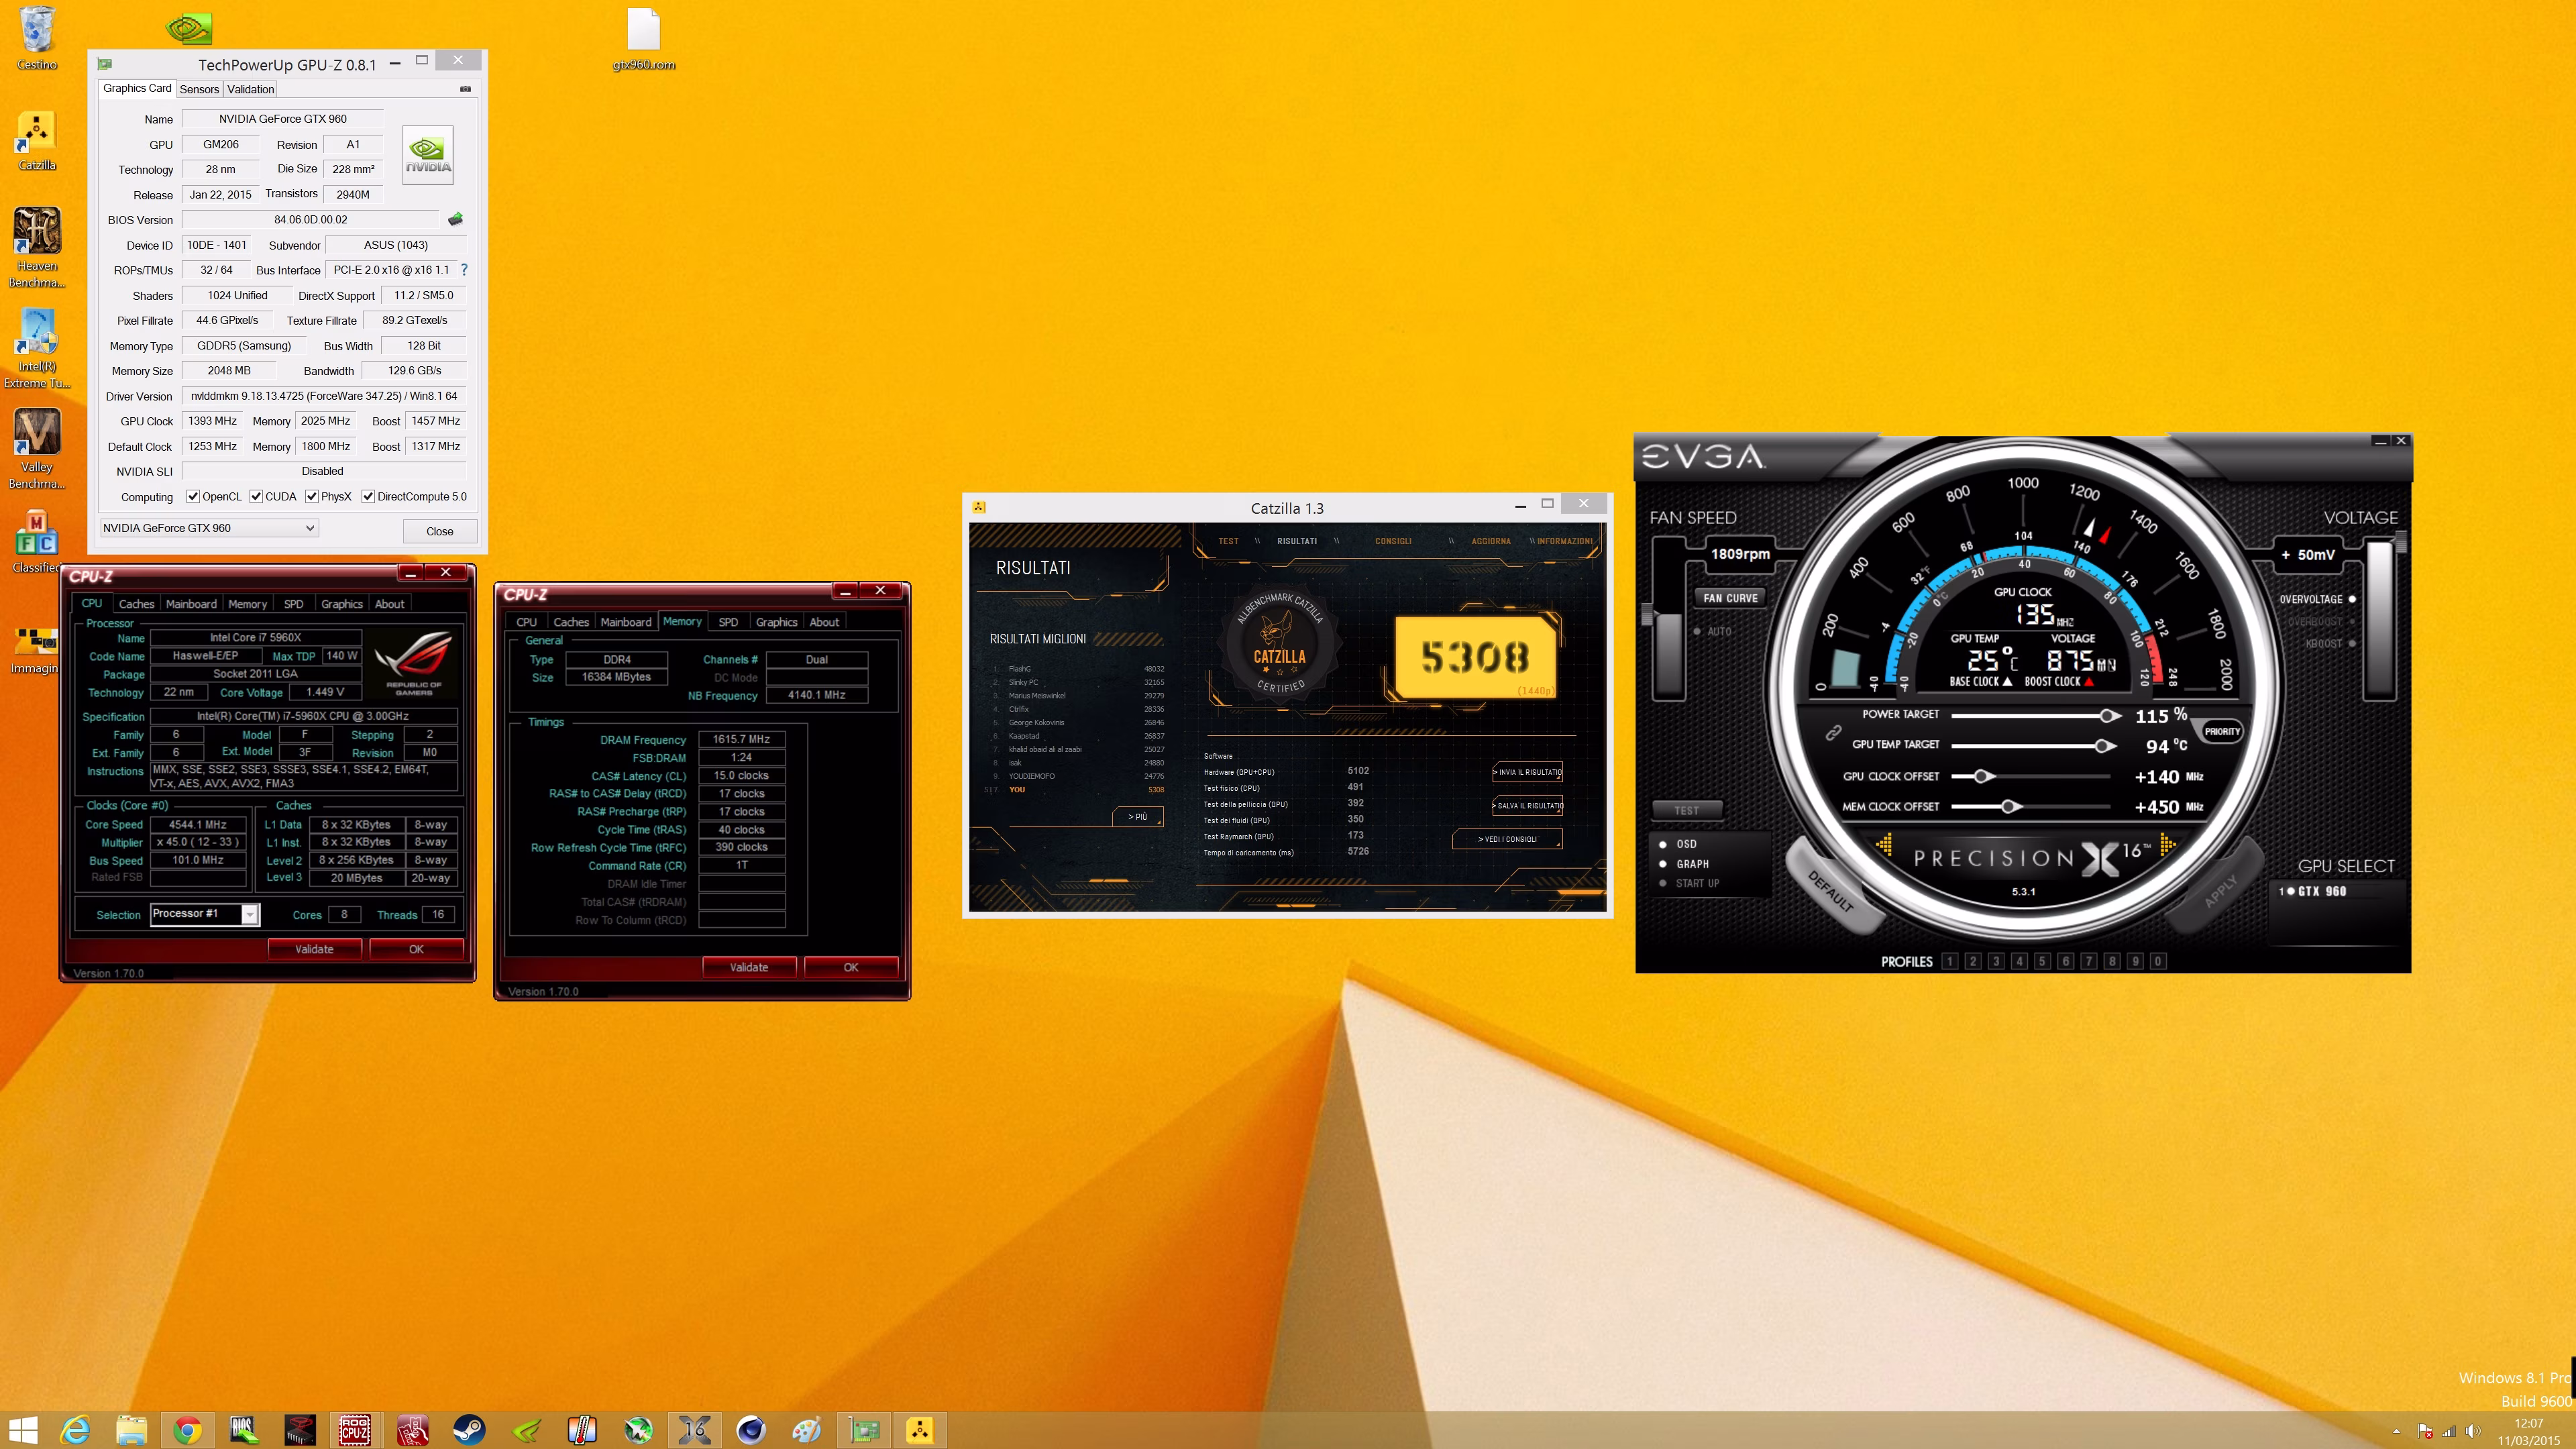The height and width of the screenshot is (1449, 2576).
Task: Click the Close button in GPU-Z
Action: 440,531
